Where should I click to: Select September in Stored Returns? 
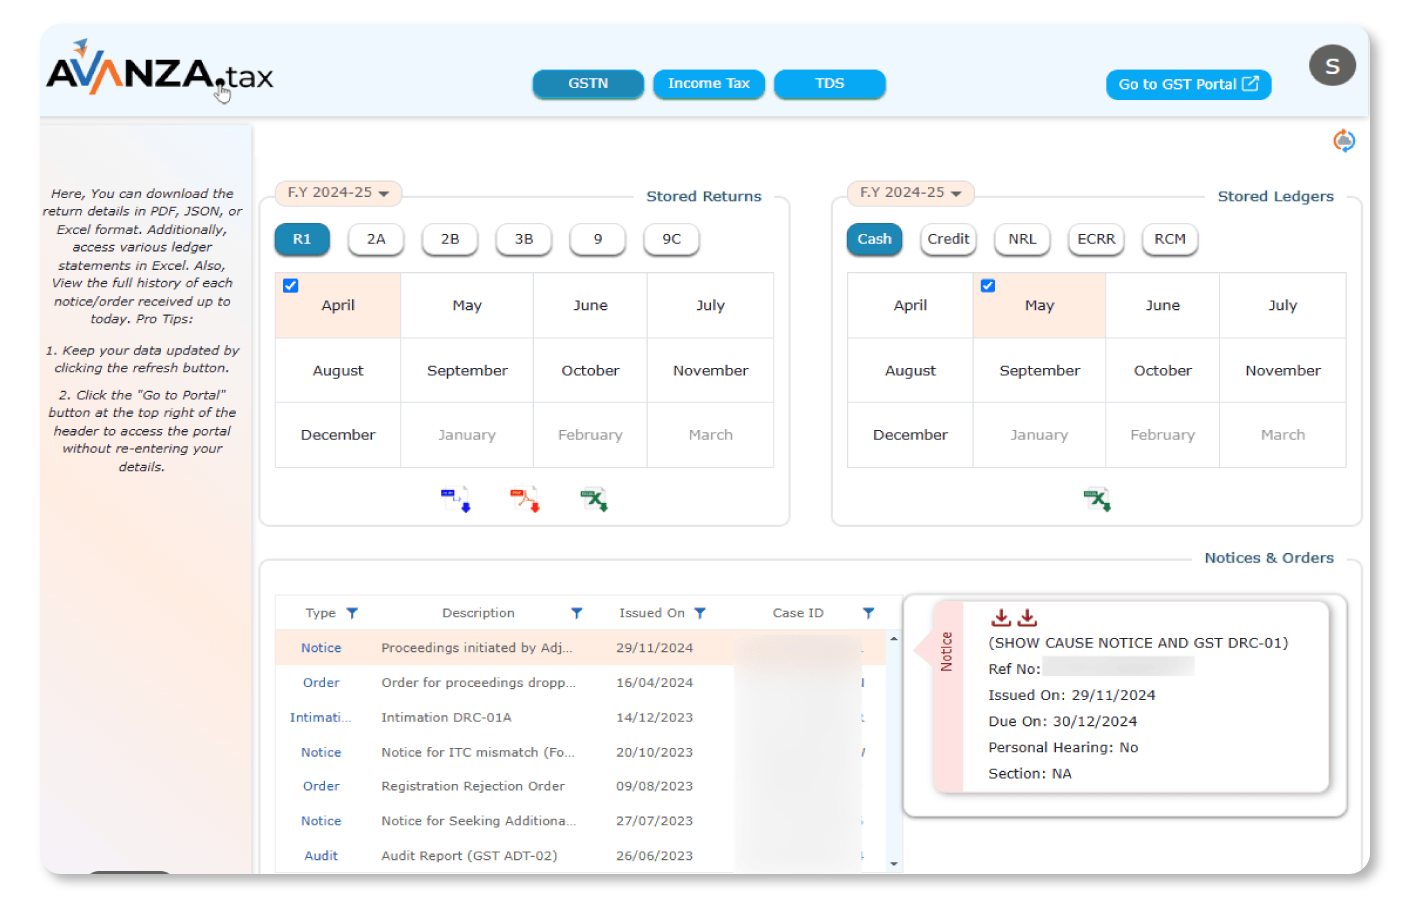[x=467, y=371]
